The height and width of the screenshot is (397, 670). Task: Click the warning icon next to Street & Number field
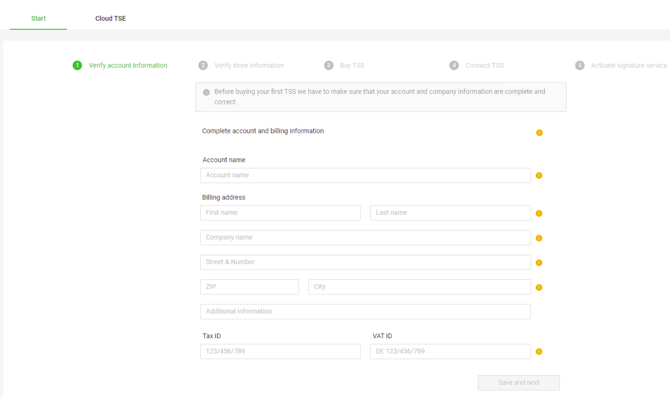tap(539, 263)
